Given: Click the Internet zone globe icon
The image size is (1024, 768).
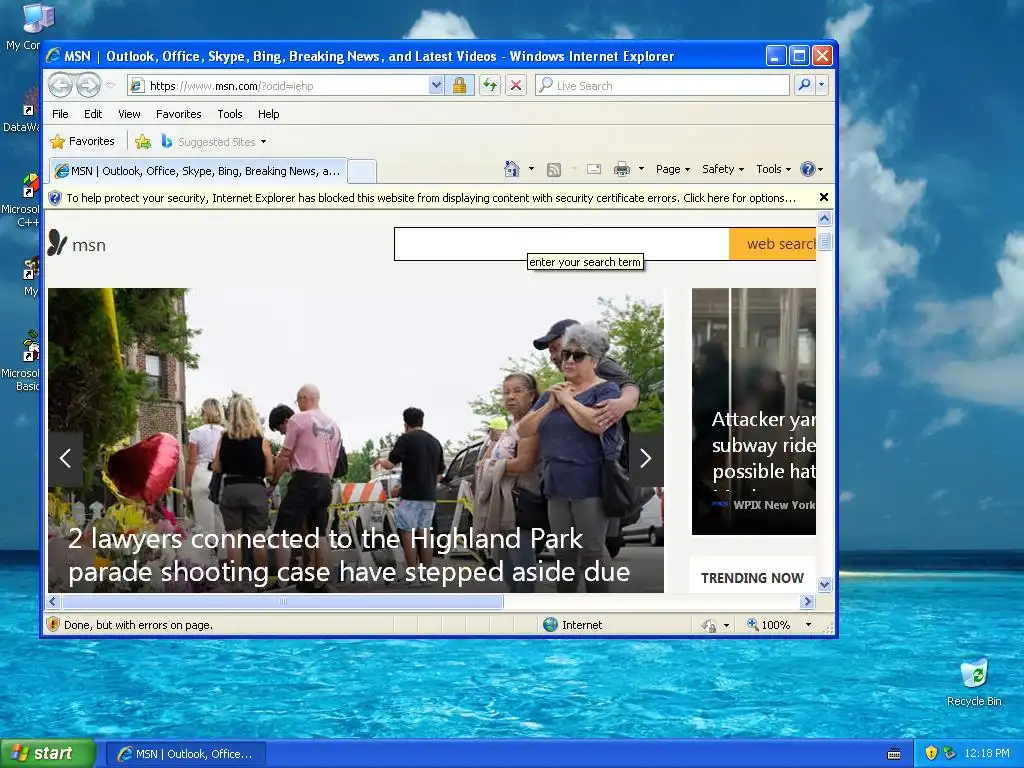Looking at the screenshot, I should click(x=551, y=624).
